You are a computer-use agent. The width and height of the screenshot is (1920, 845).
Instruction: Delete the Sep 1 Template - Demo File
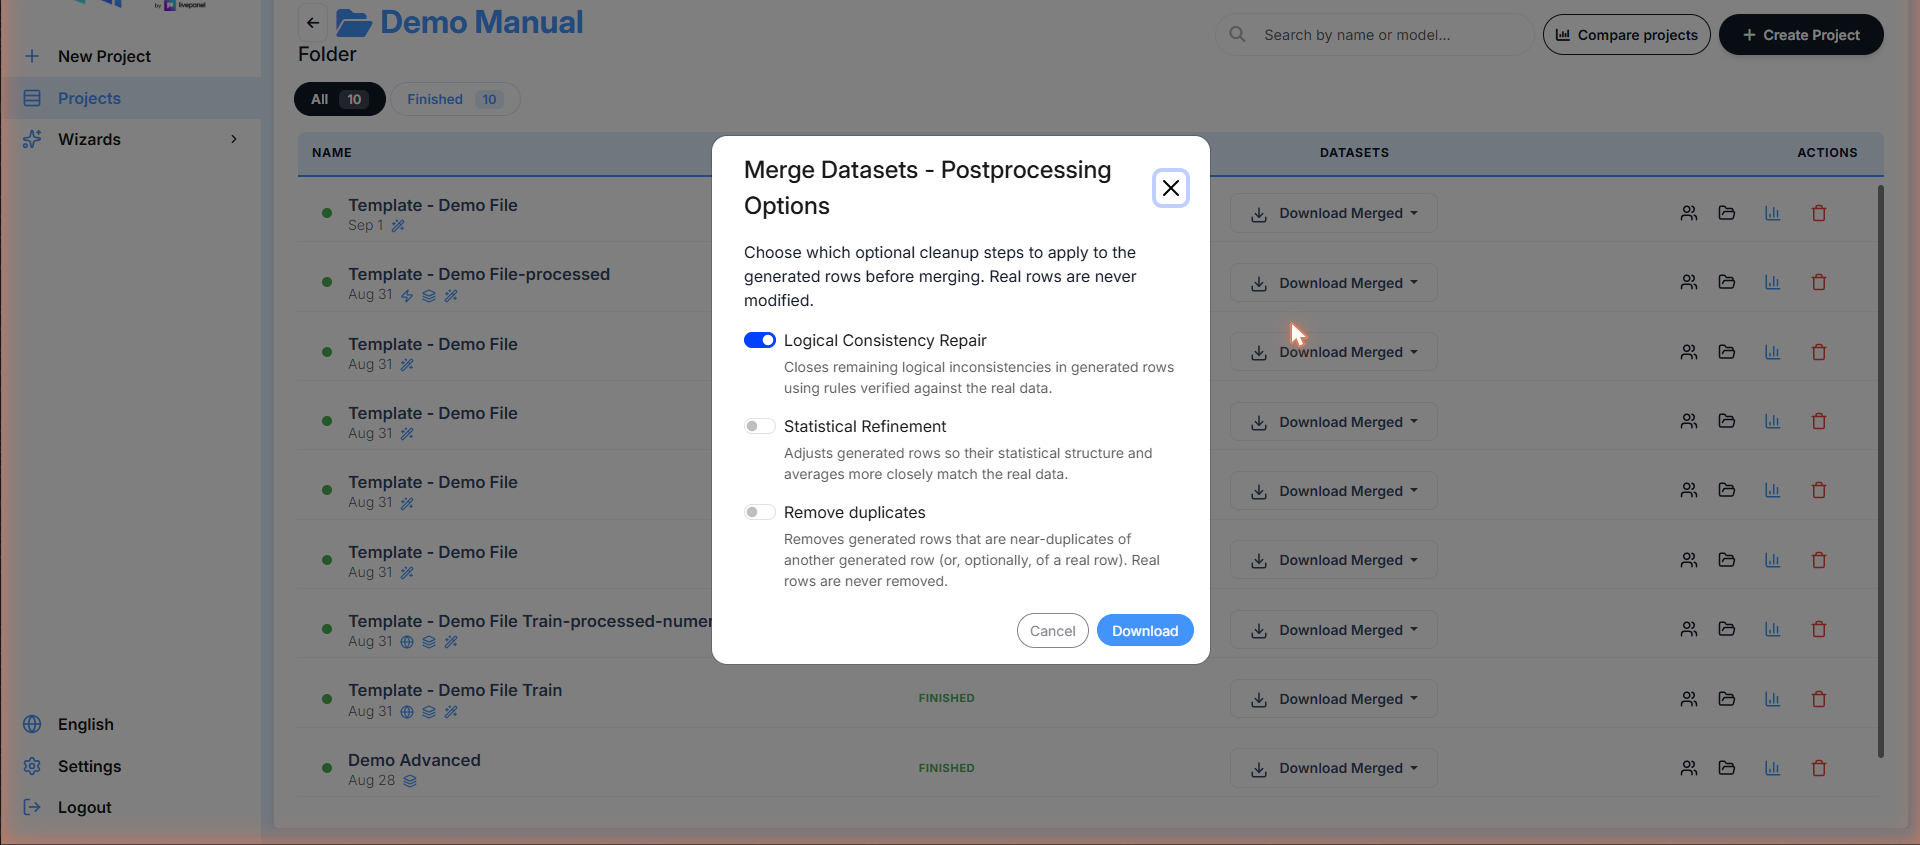[x=1819, y=213]
